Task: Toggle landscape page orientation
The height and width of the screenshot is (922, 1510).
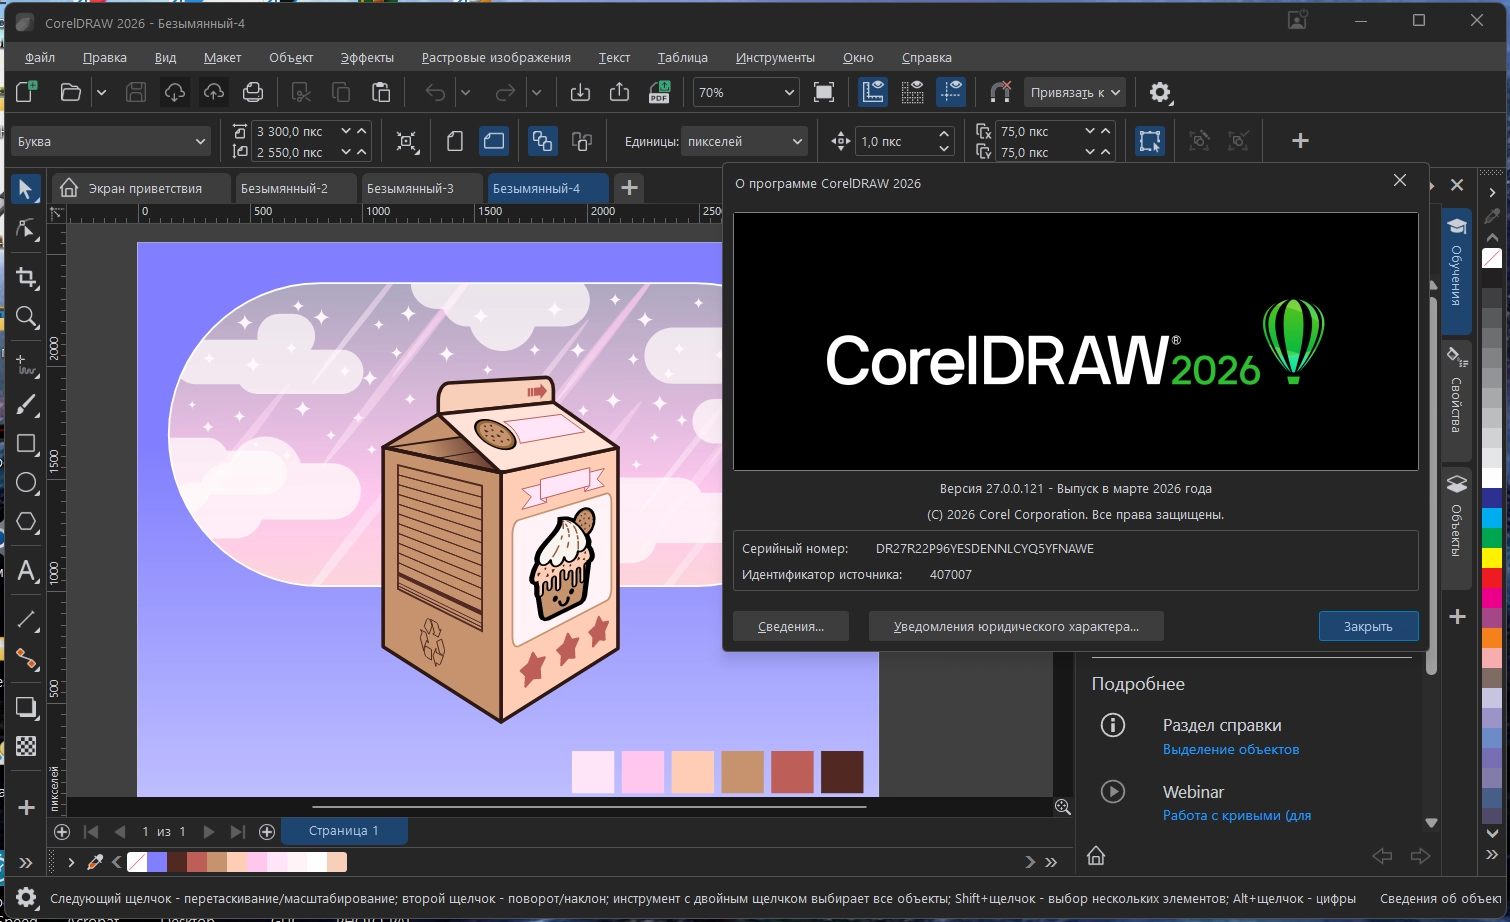Action: 494,141
